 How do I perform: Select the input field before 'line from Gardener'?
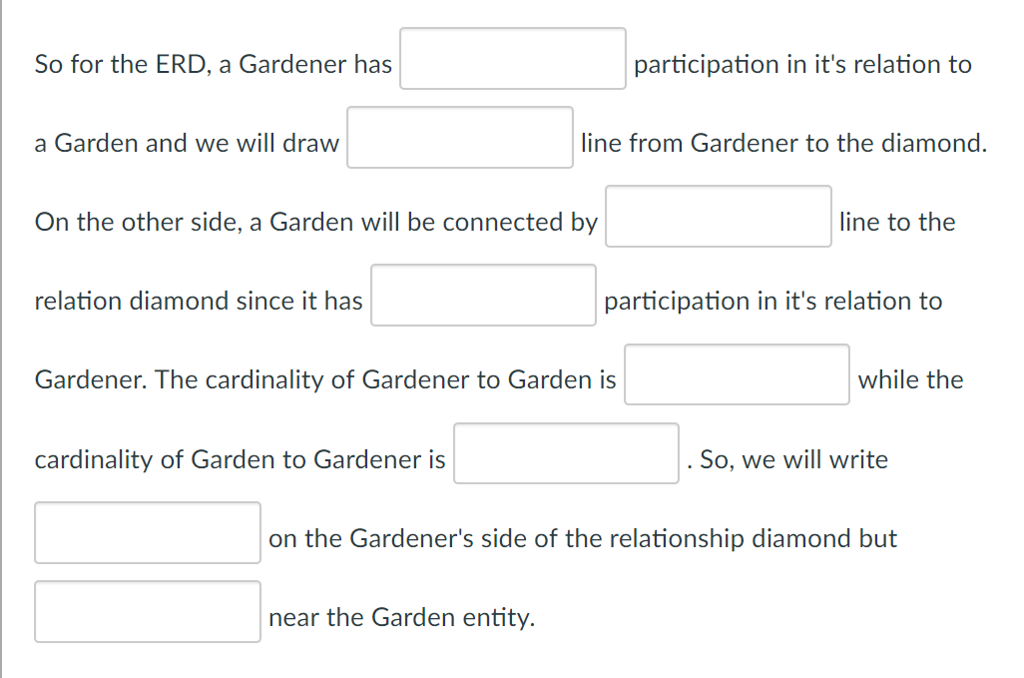tap(459, 137)
